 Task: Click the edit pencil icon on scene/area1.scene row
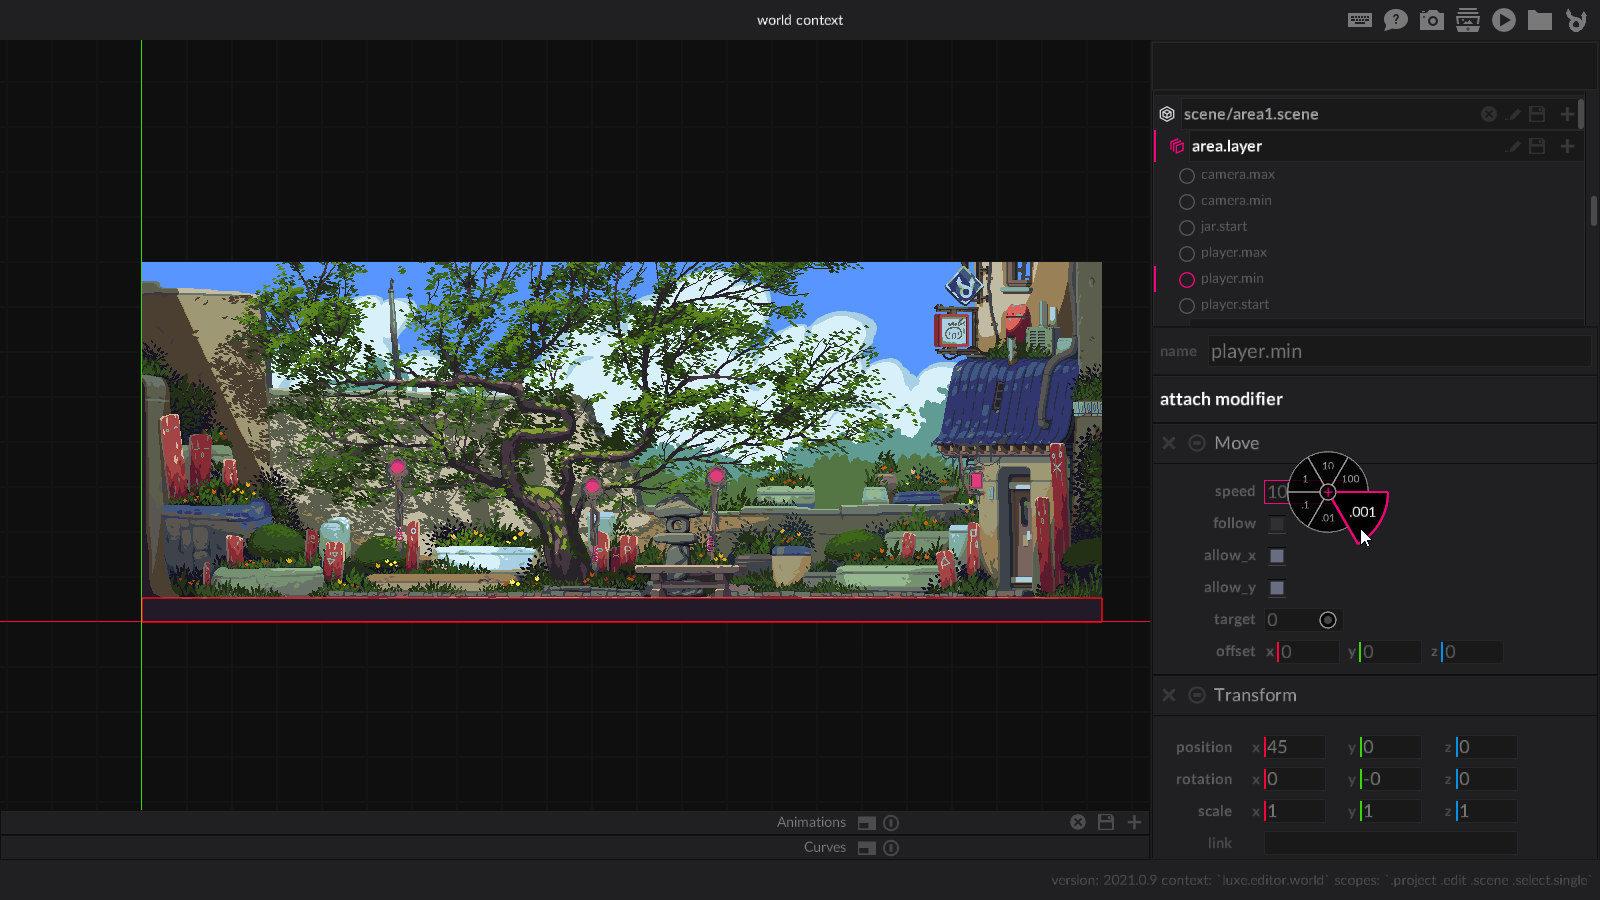pyautogui.click(x=1514, y=114)
